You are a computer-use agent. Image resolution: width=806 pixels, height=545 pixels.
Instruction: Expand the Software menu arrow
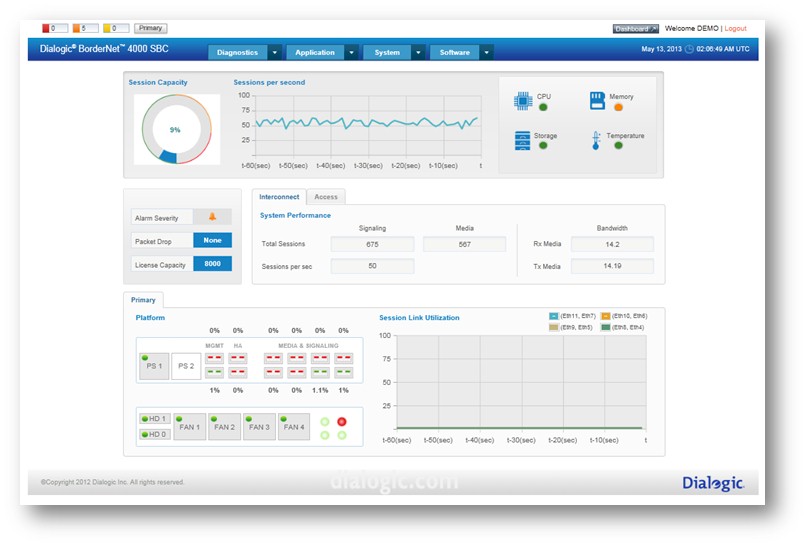(x=487, y=52)
